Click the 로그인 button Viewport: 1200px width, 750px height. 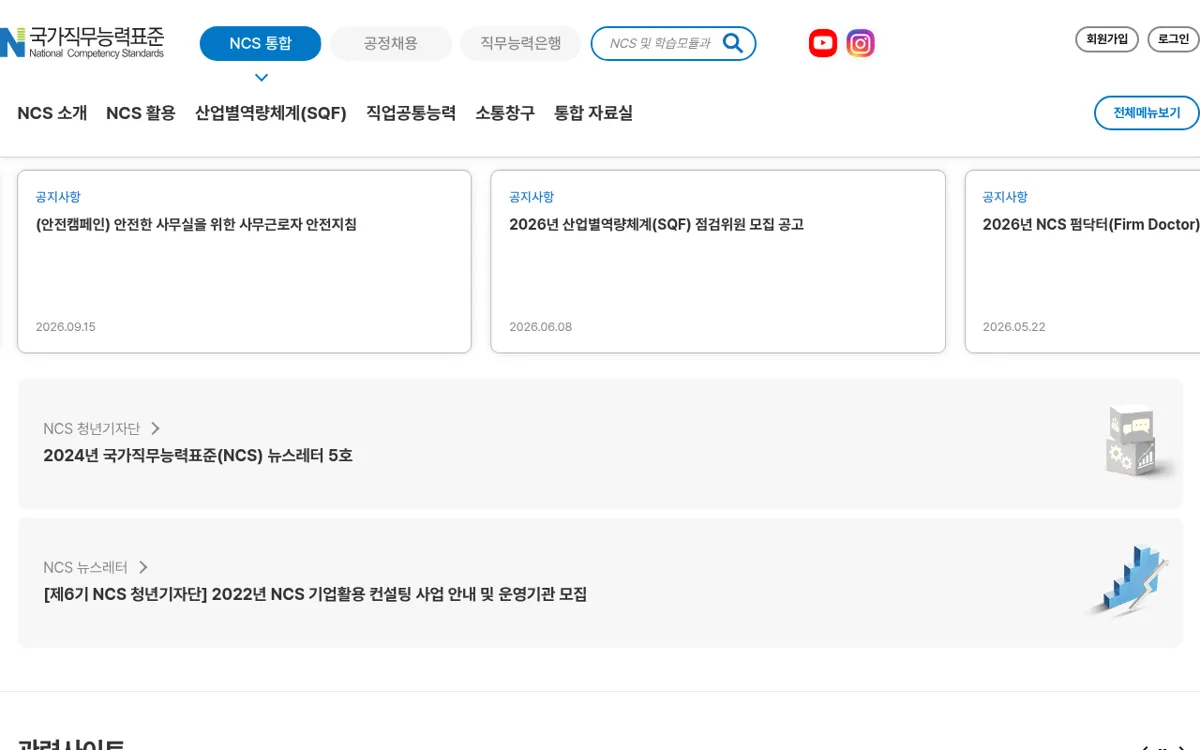pyautogui.click(x=1174, y=39)
